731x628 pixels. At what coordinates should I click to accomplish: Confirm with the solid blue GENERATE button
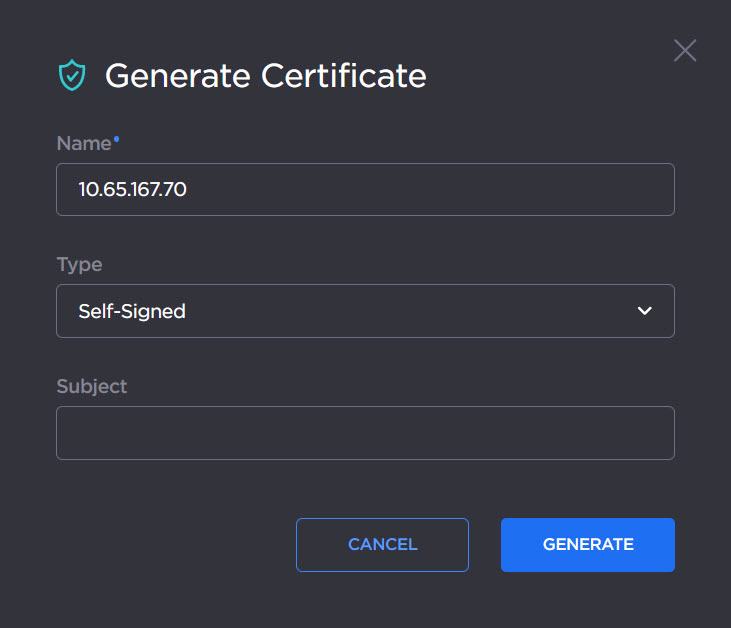coord(588,545)
